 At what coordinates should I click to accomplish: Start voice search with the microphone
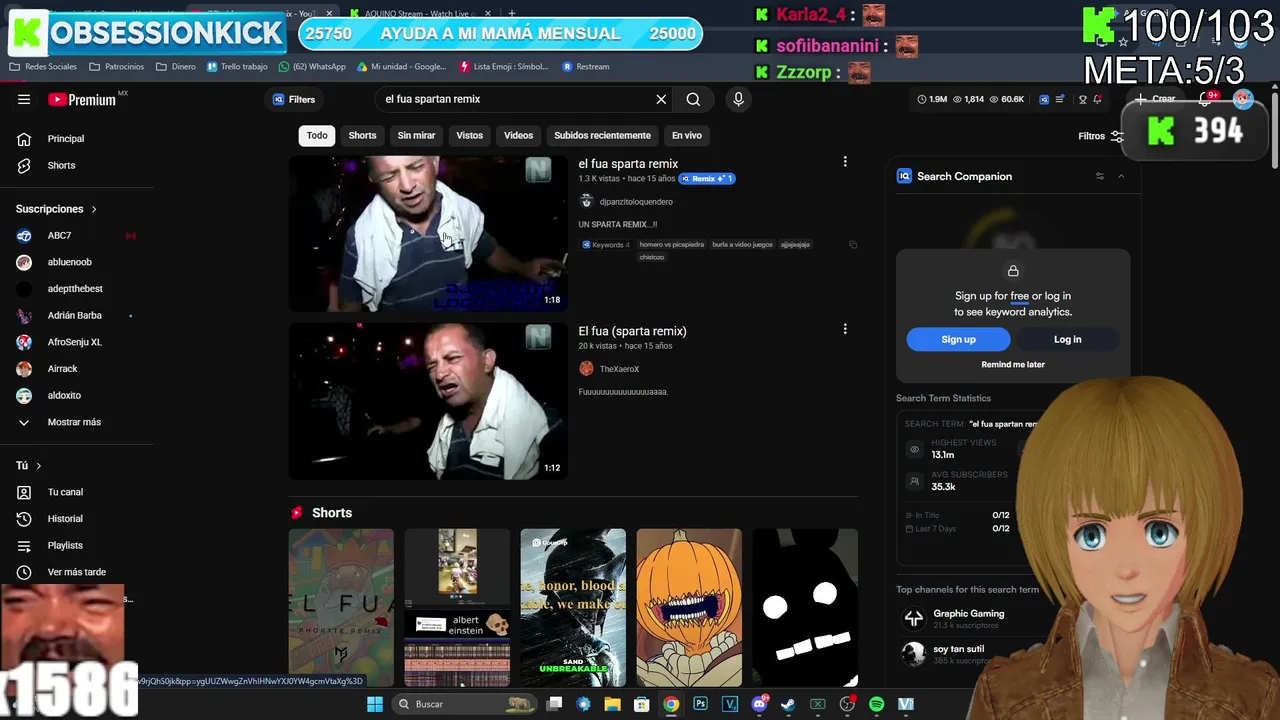[x=738, y=99]
